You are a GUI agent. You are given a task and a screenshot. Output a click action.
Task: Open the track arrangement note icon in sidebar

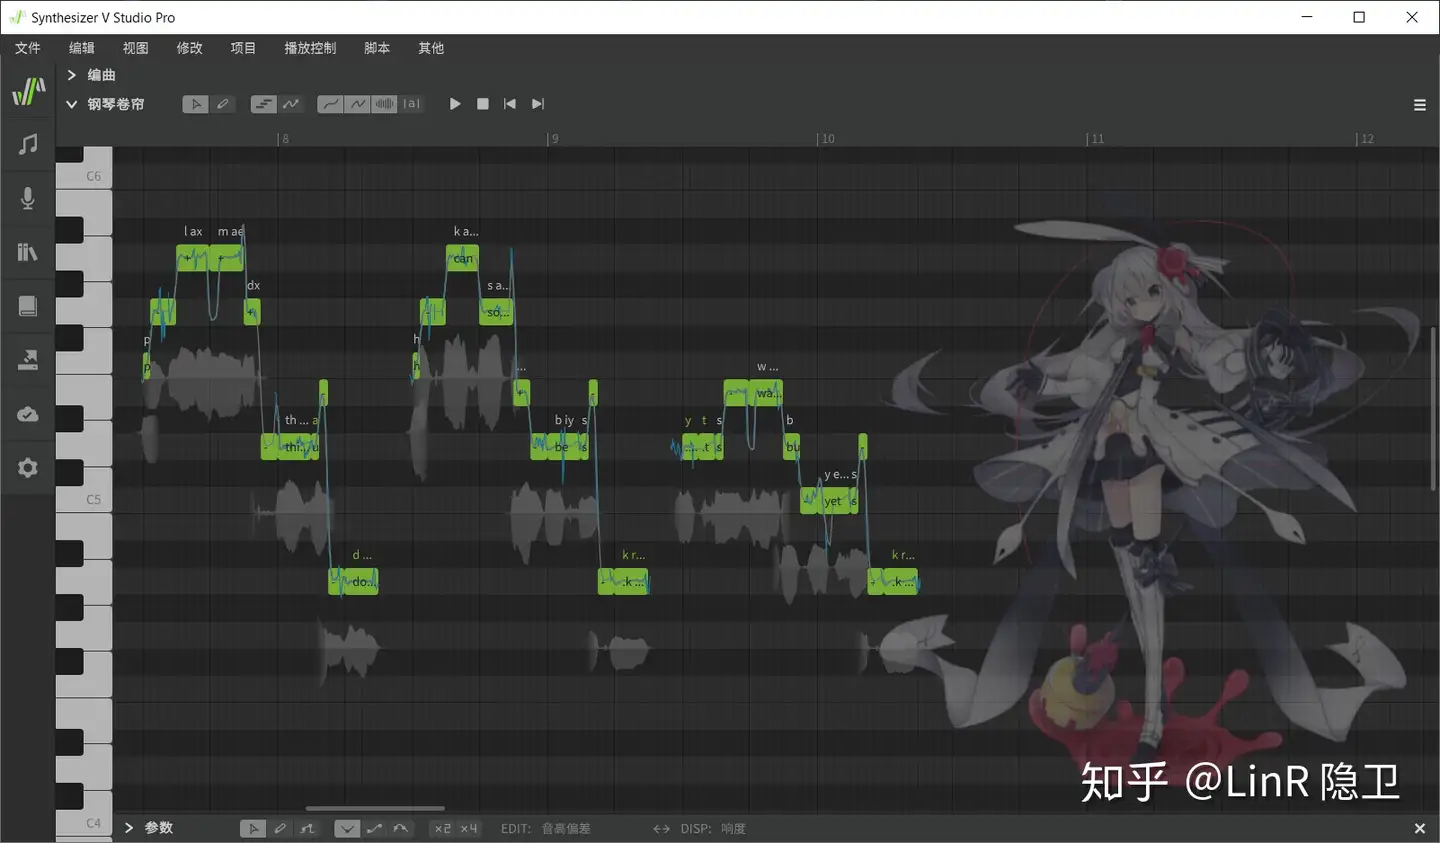click(28, 144)
